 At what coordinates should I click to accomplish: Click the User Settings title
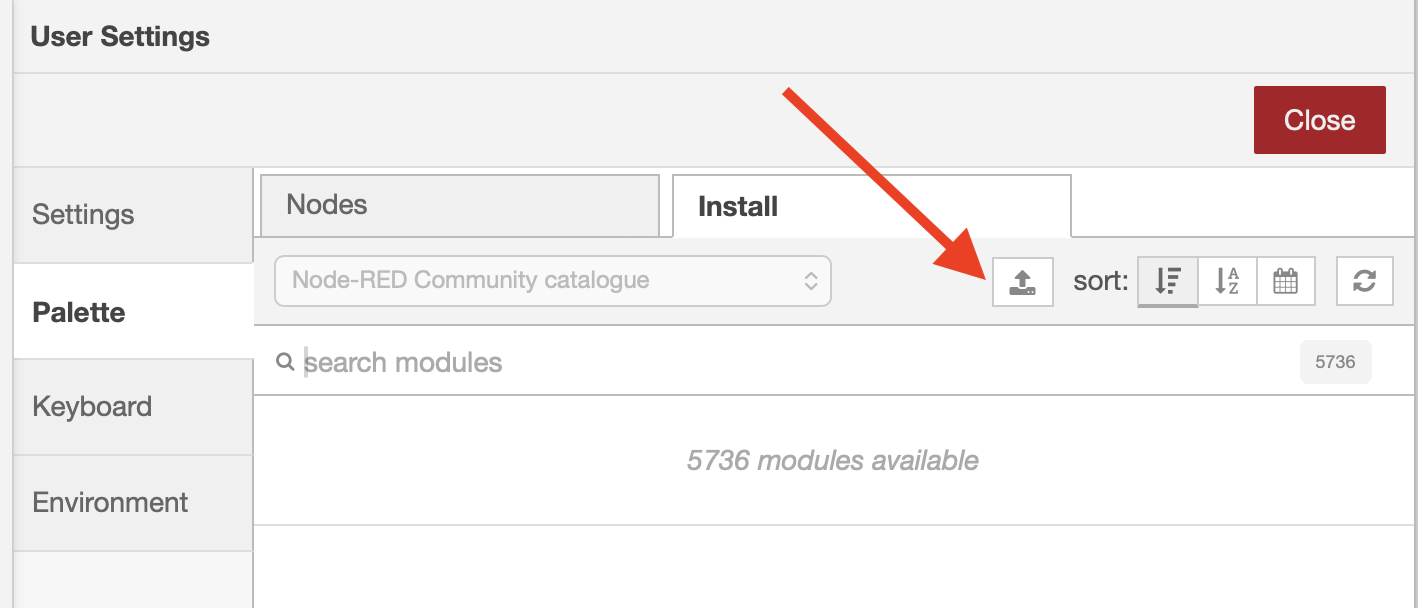click(120, 37)
